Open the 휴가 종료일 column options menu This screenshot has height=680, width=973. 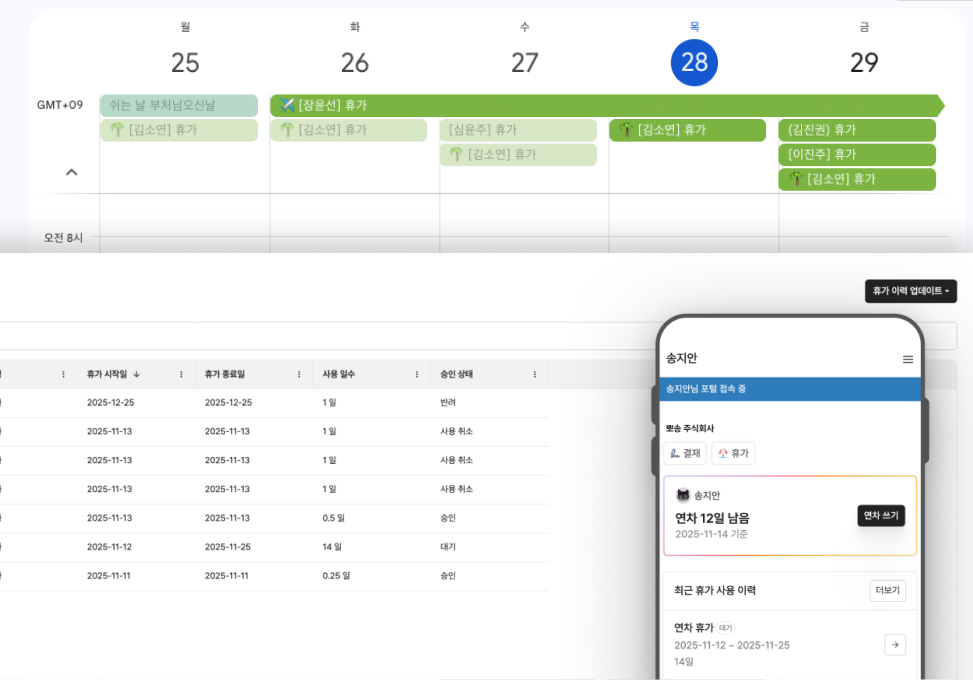[x=299, y=374]
